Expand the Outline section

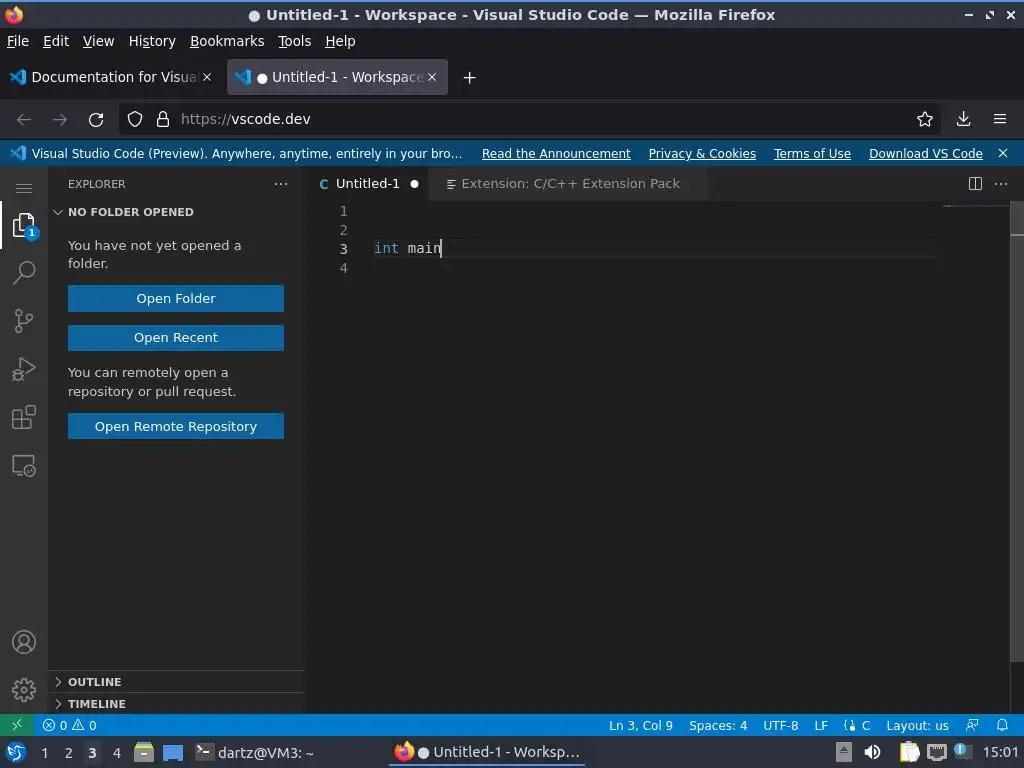point(176,682)
